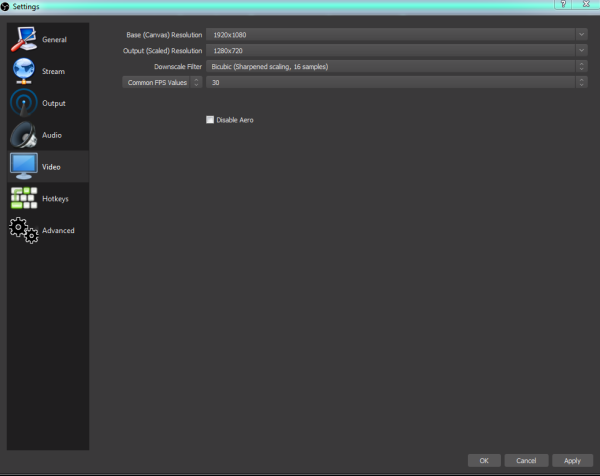The height and width of the screenshot is (476, 600).
Task: Switch to the Output tab label
Action: pyautogui.click(x=54, y=103)
